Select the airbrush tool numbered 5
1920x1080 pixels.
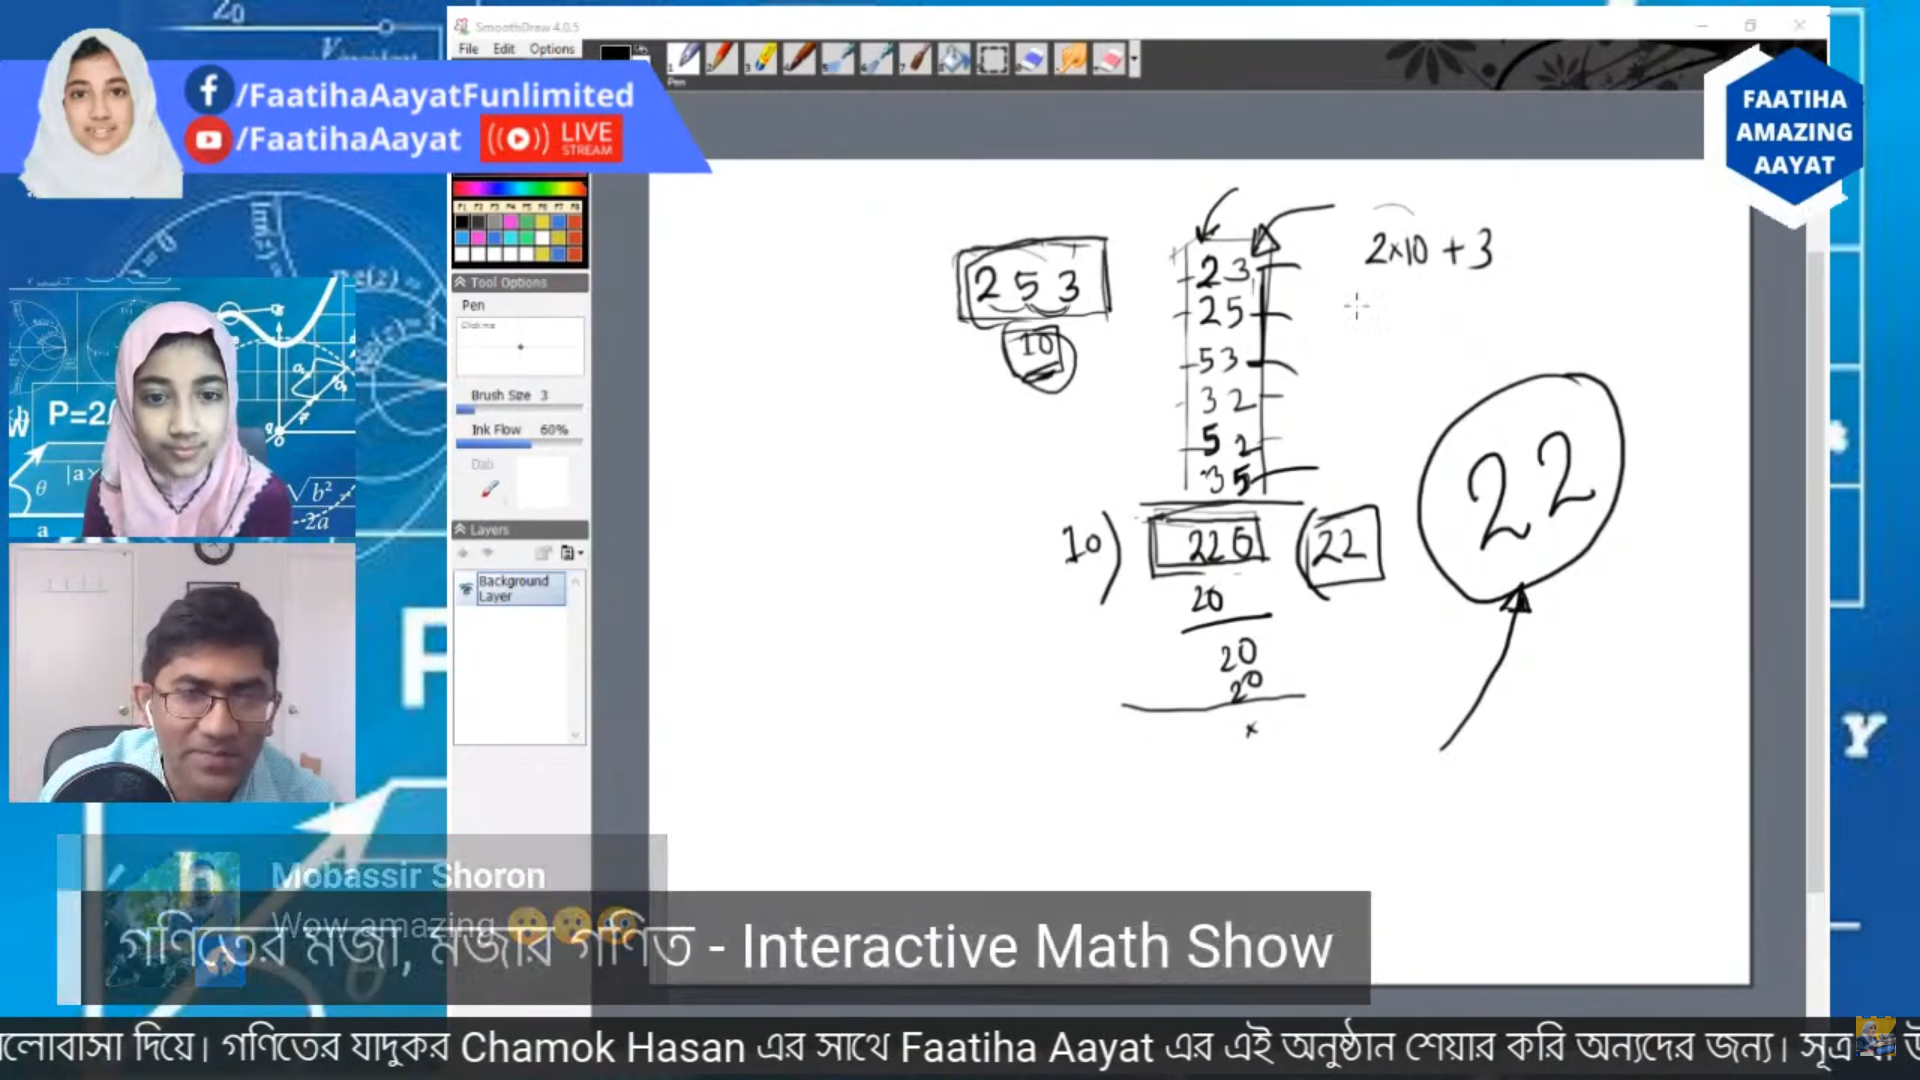point(838,58)
